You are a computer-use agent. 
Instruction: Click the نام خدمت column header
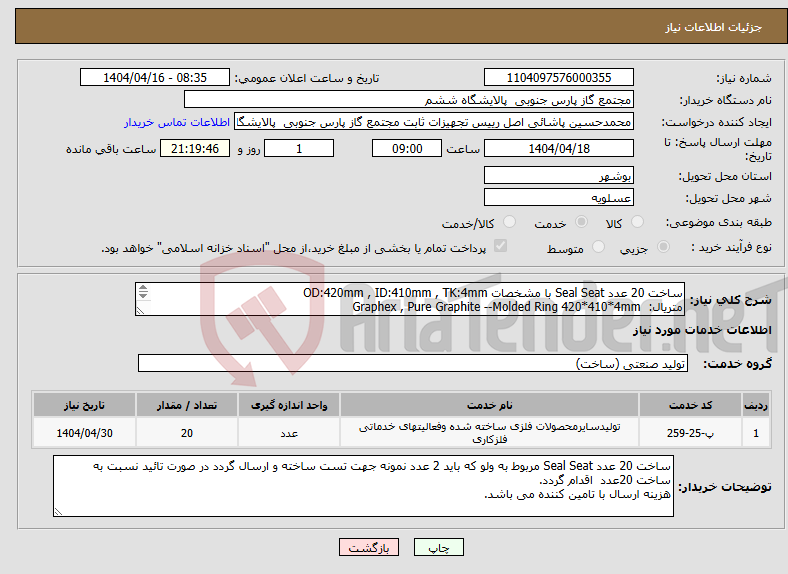click(x=489, y=405)
